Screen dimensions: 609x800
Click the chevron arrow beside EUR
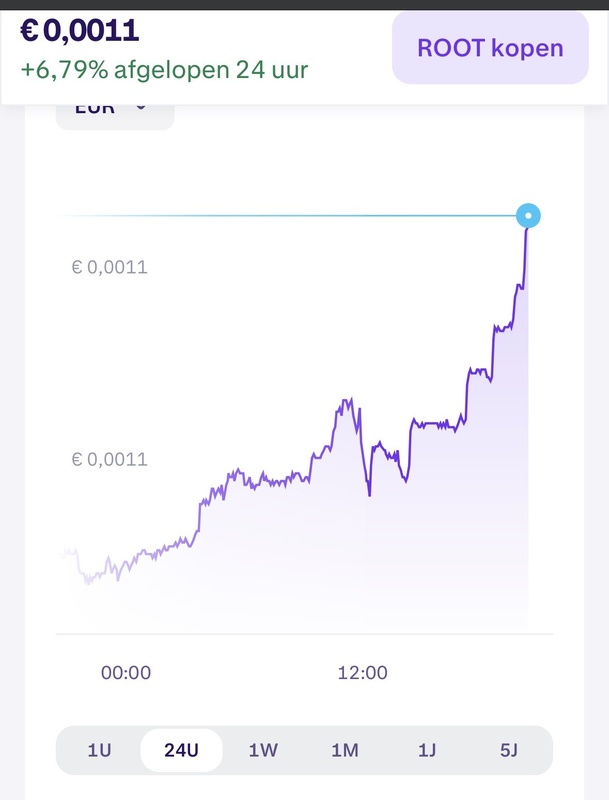tap(141, 106)
